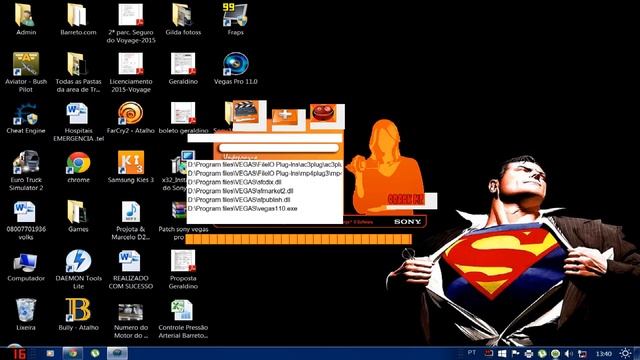Open the Games folder
640x360 pixels.
[78, 216]
